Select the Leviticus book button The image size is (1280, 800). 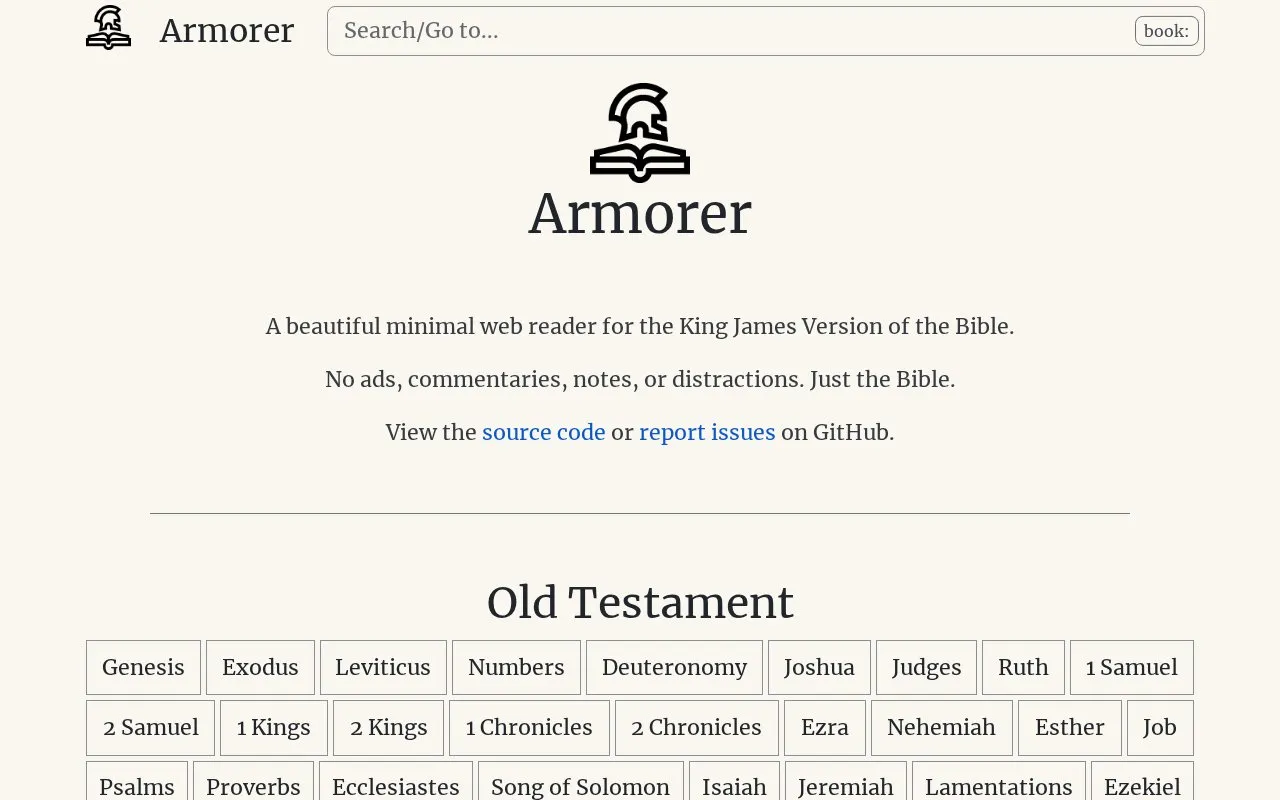coord(383,667)
